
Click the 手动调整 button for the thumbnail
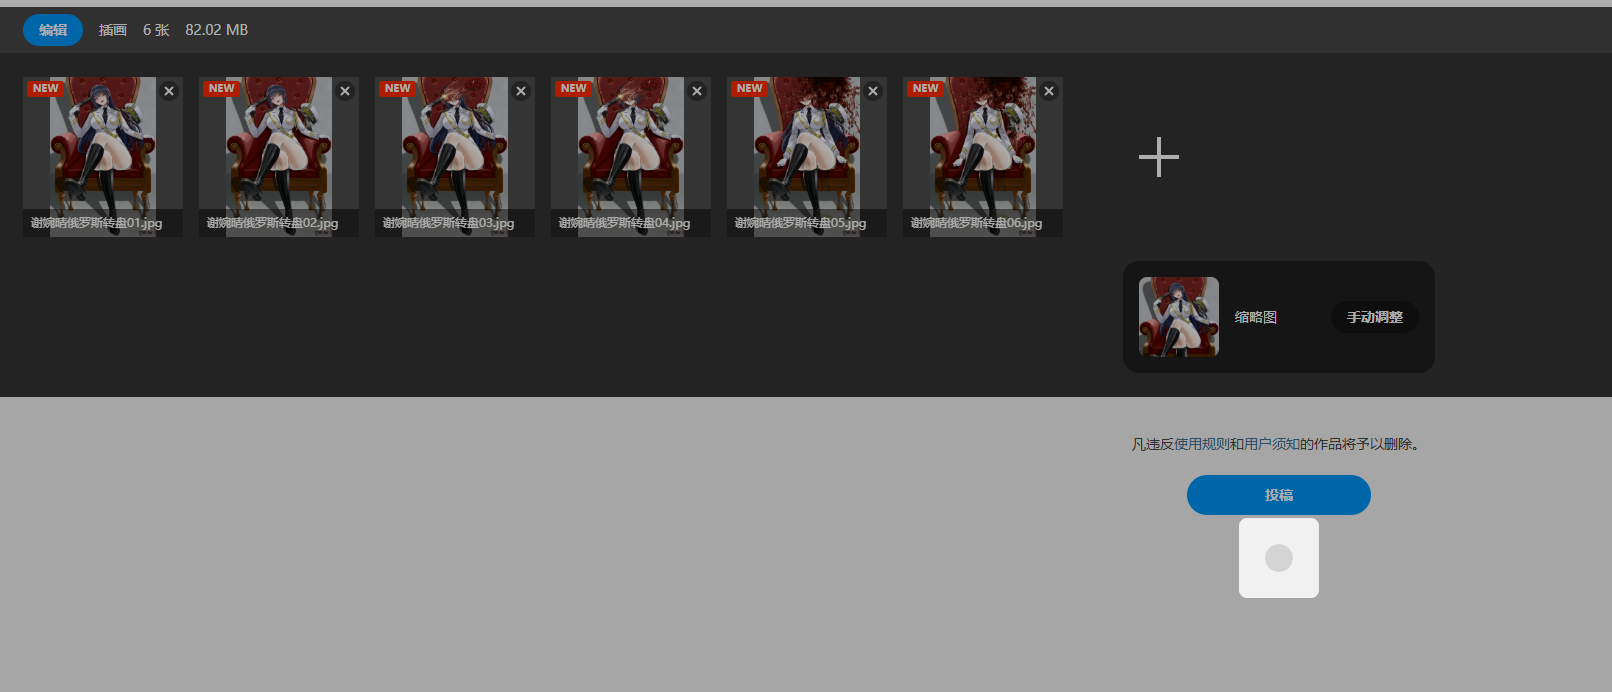1375,317
